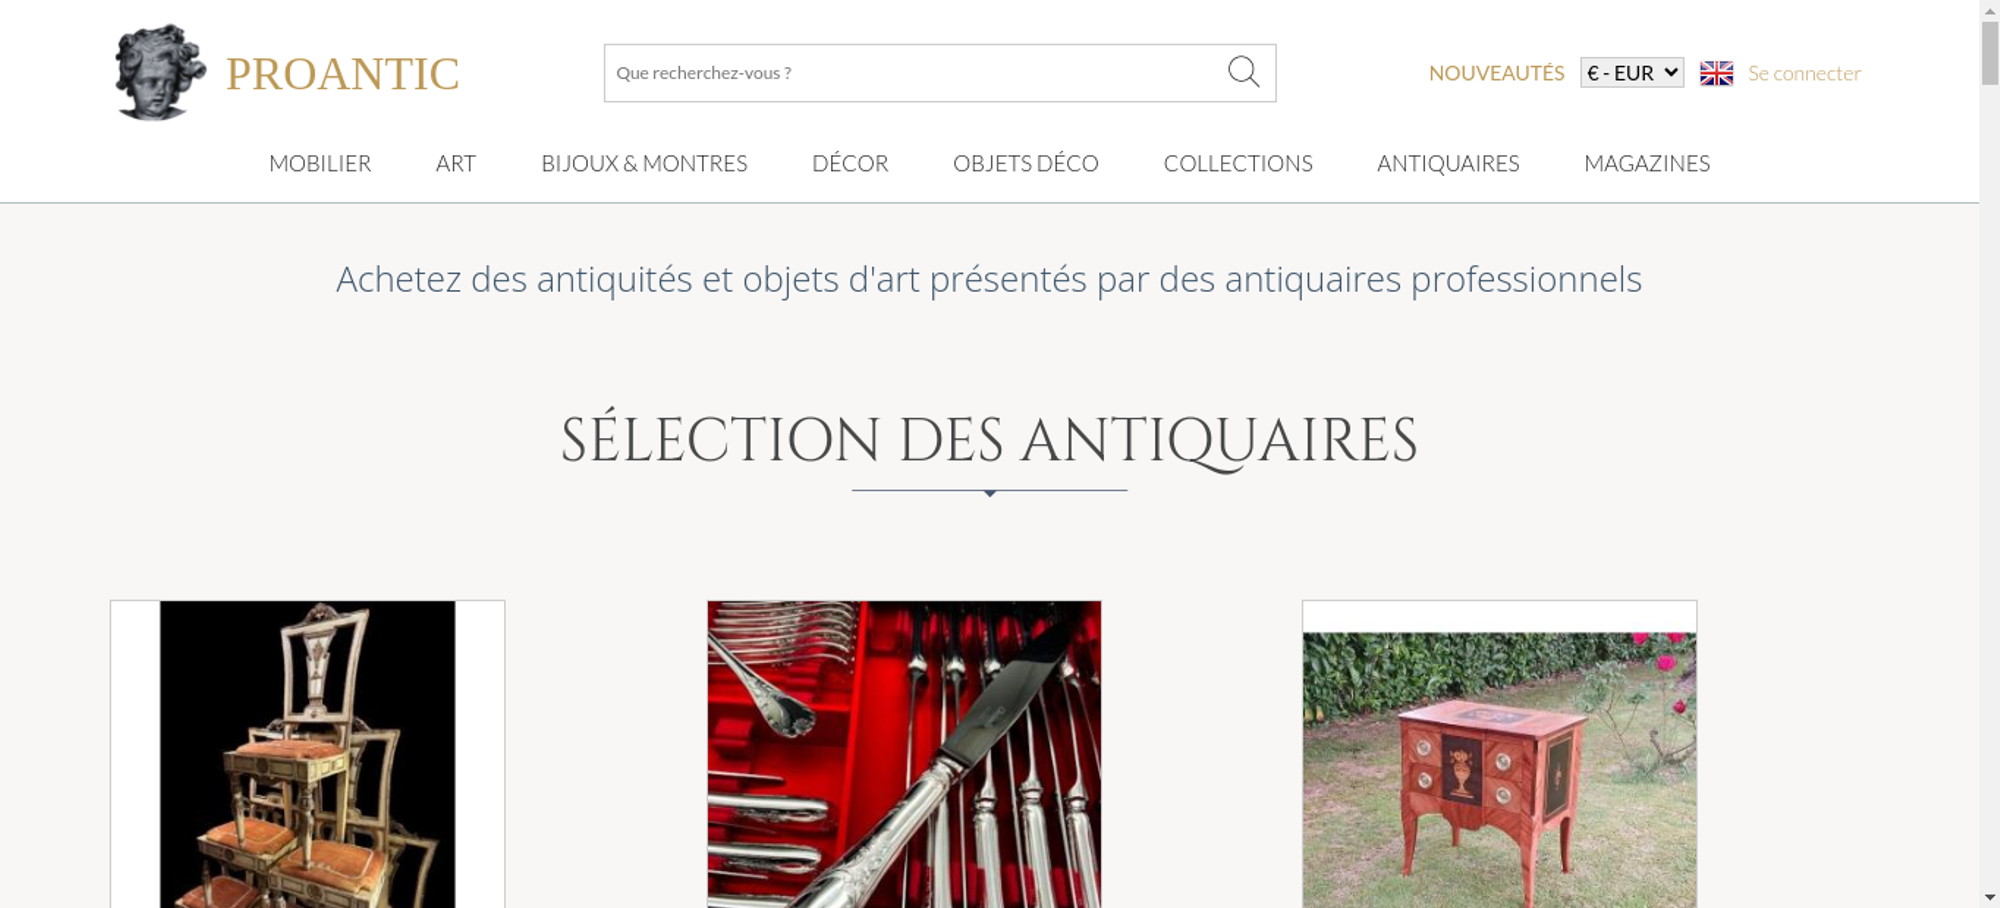Image resolution: width=2000 pixels, height=908 pixels.
Task: Select Bijoux & Montres category
Action: [x=644, y=163]
